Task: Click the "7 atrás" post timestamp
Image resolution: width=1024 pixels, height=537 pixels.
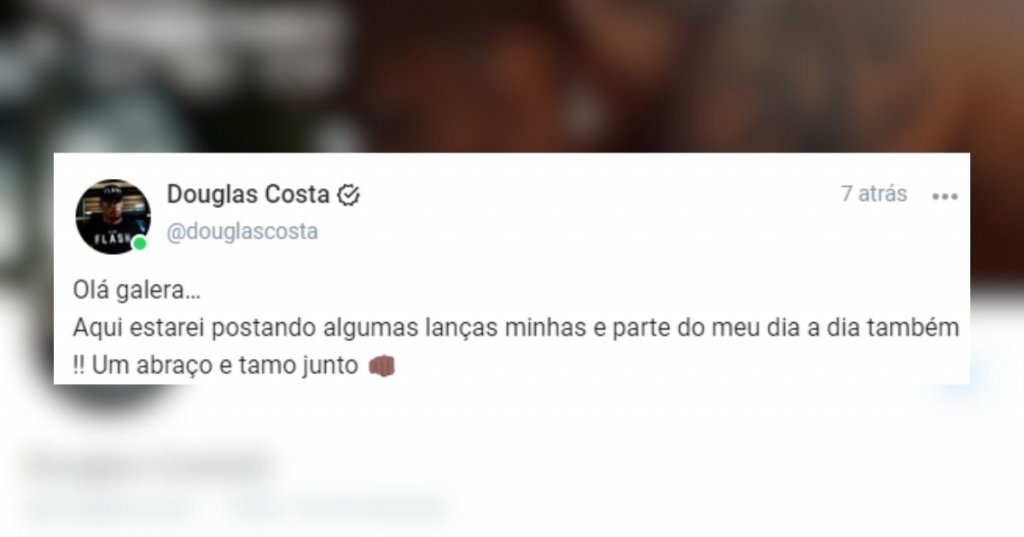Action: 874,194
